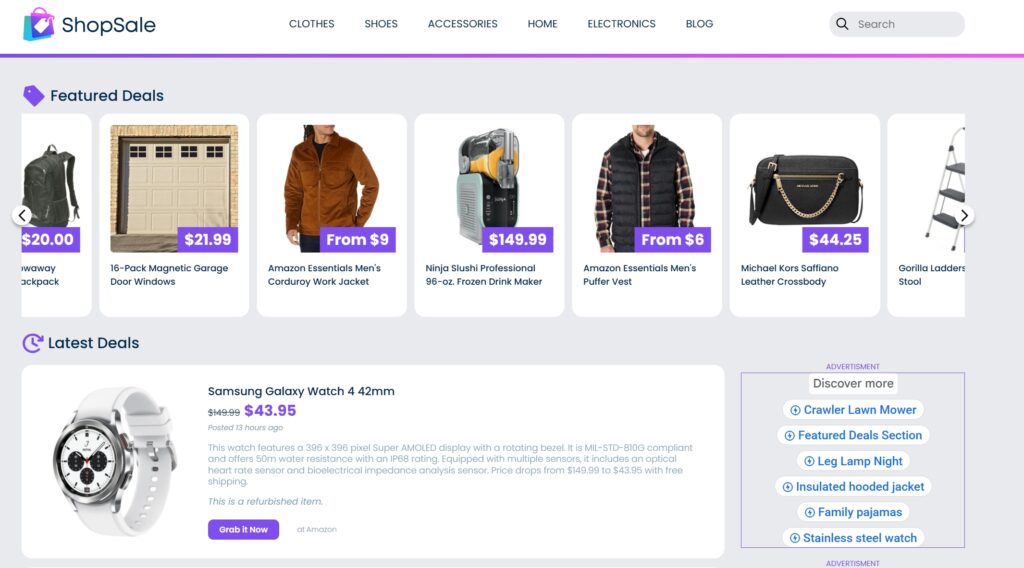The width and height of the screenshot is (1024, 568).
Task: Click the ShopSale shopping bag logo
Action: (39, 24)
